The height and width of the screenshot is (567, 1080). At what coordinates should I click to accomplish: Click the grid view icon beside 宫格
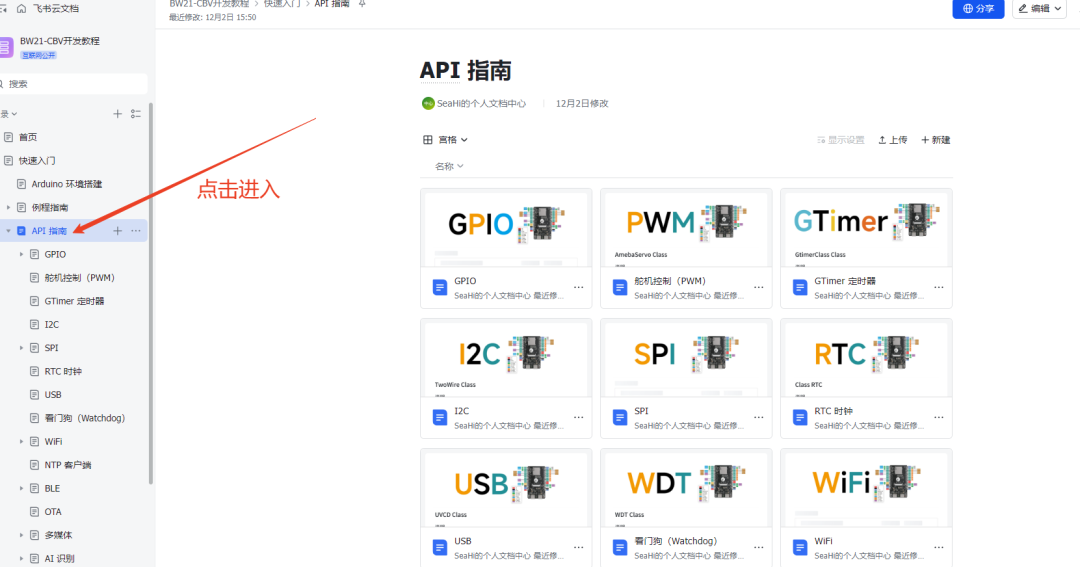pyautogui.click(x=428, y=140)
